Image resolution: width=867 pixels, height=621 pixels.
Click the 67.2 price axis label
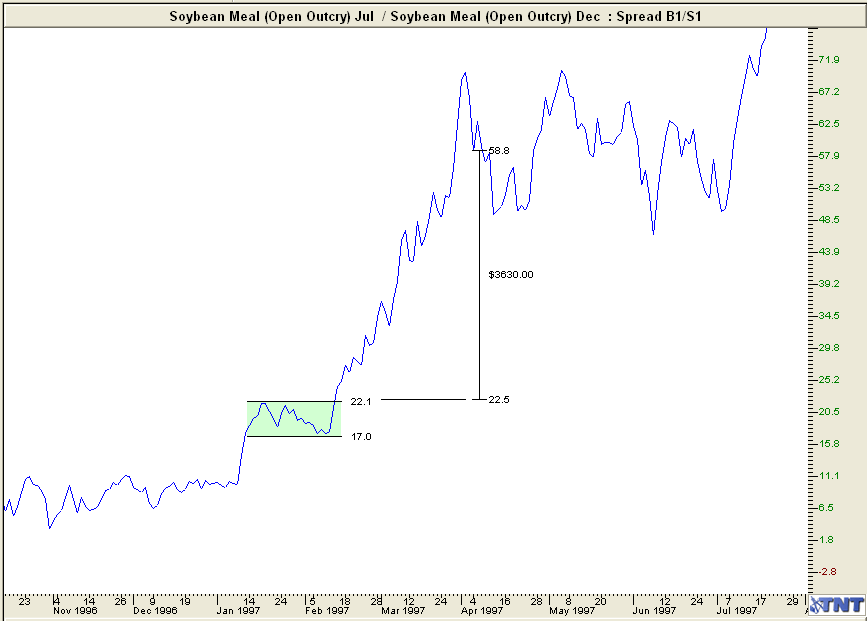pos(829,92)
